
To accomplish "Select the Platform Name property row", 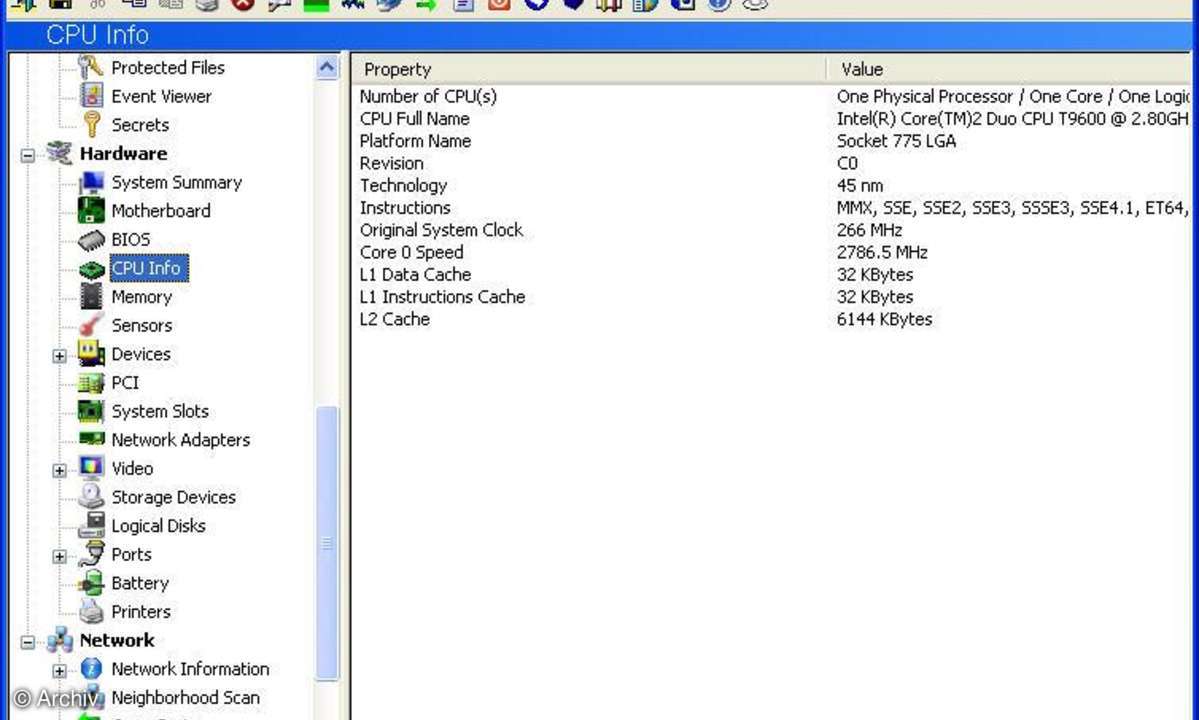I will pos(772,141).
